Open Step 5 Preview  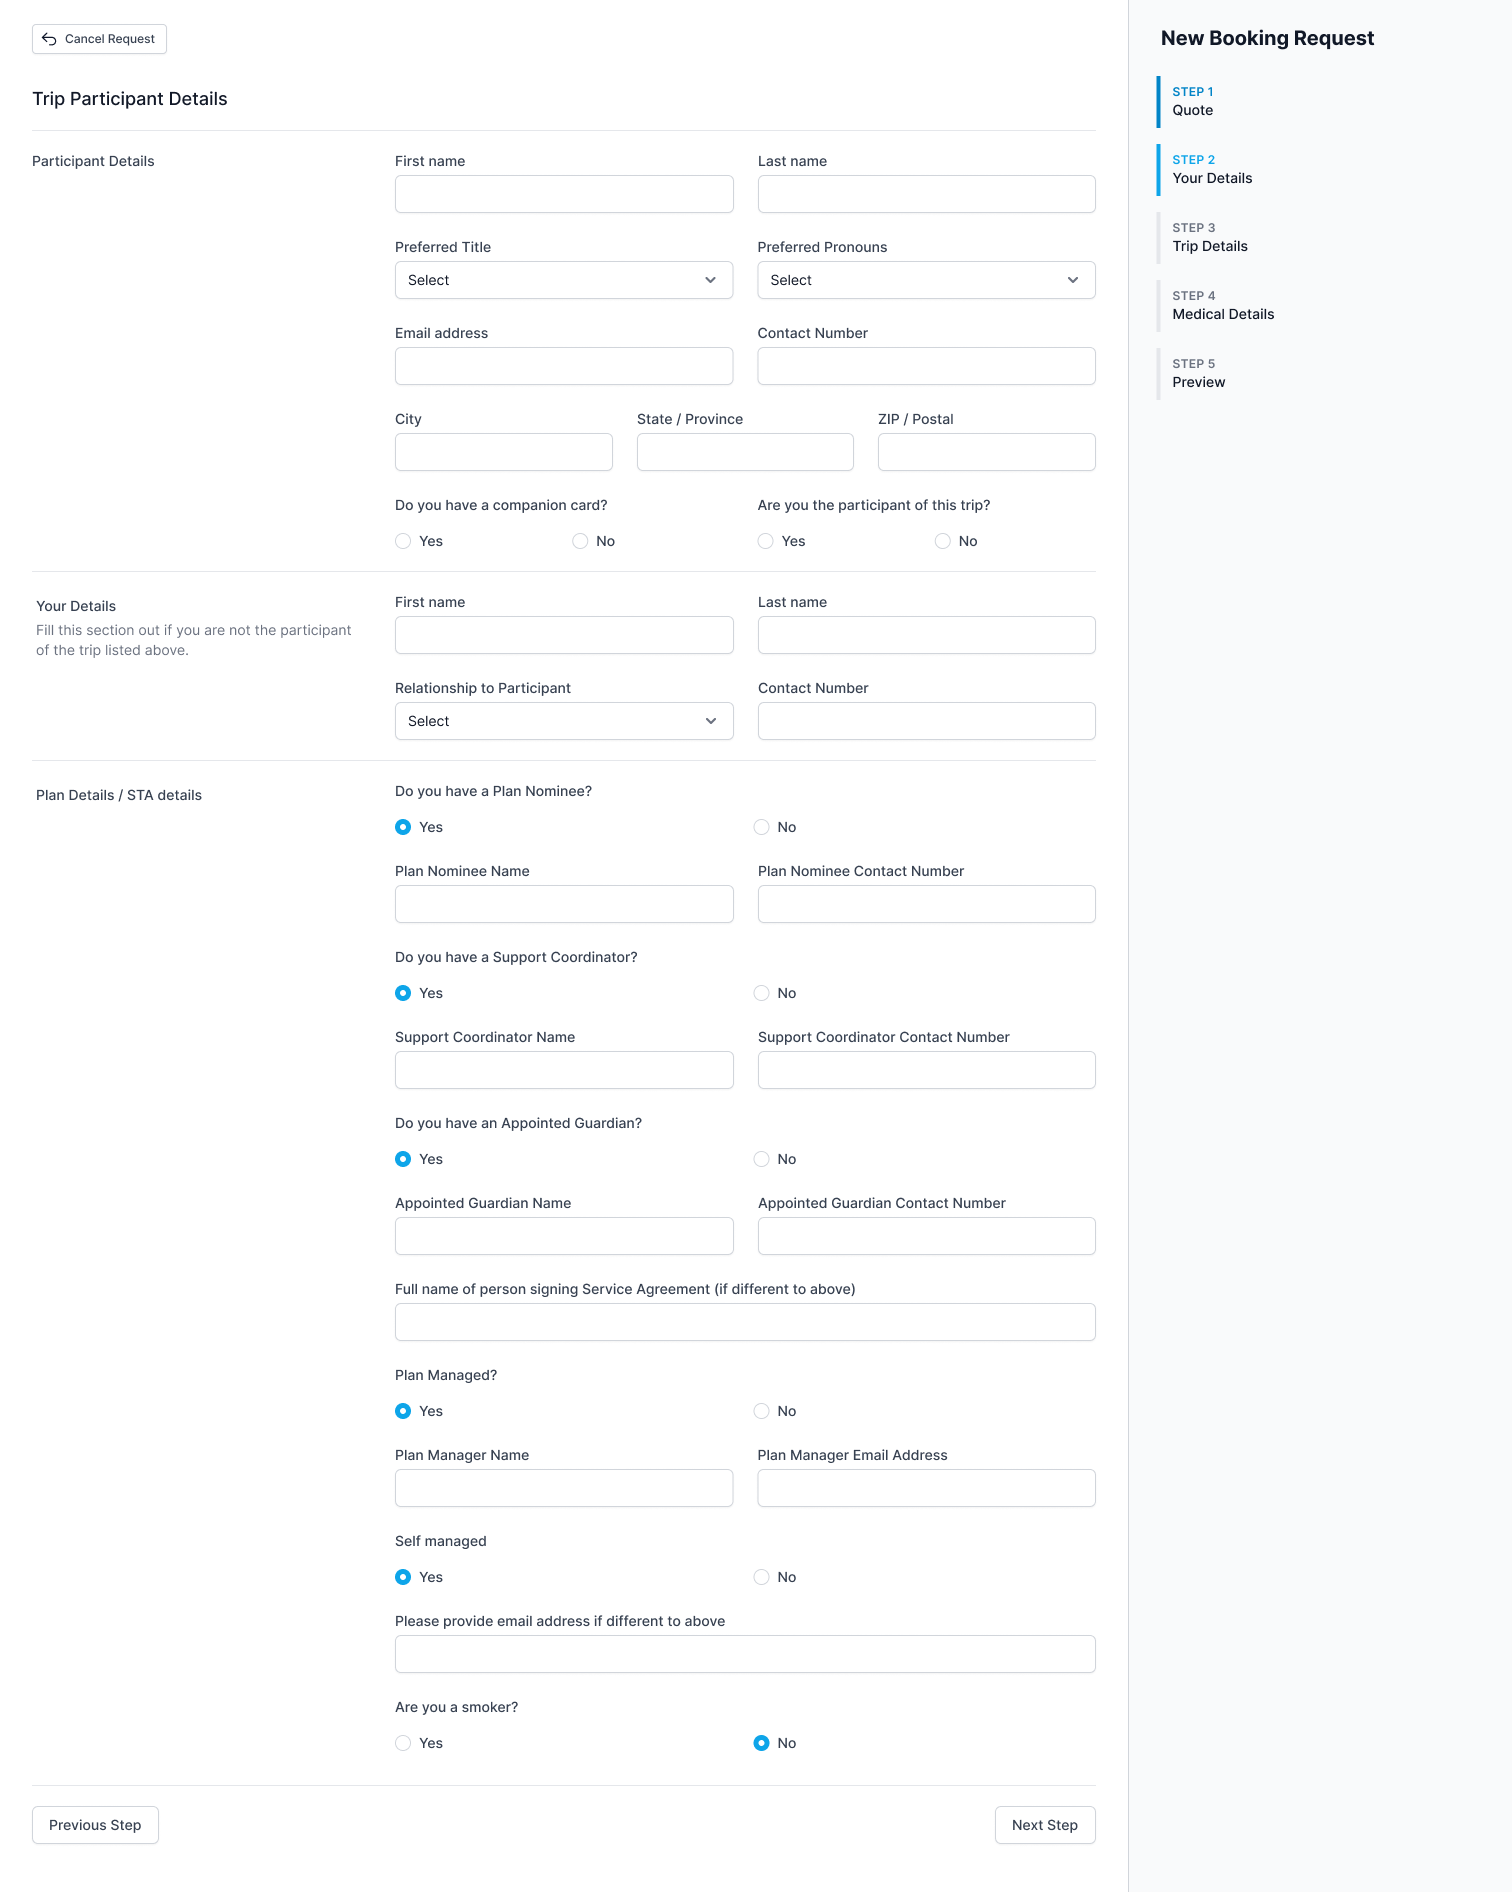(1198, 373)
